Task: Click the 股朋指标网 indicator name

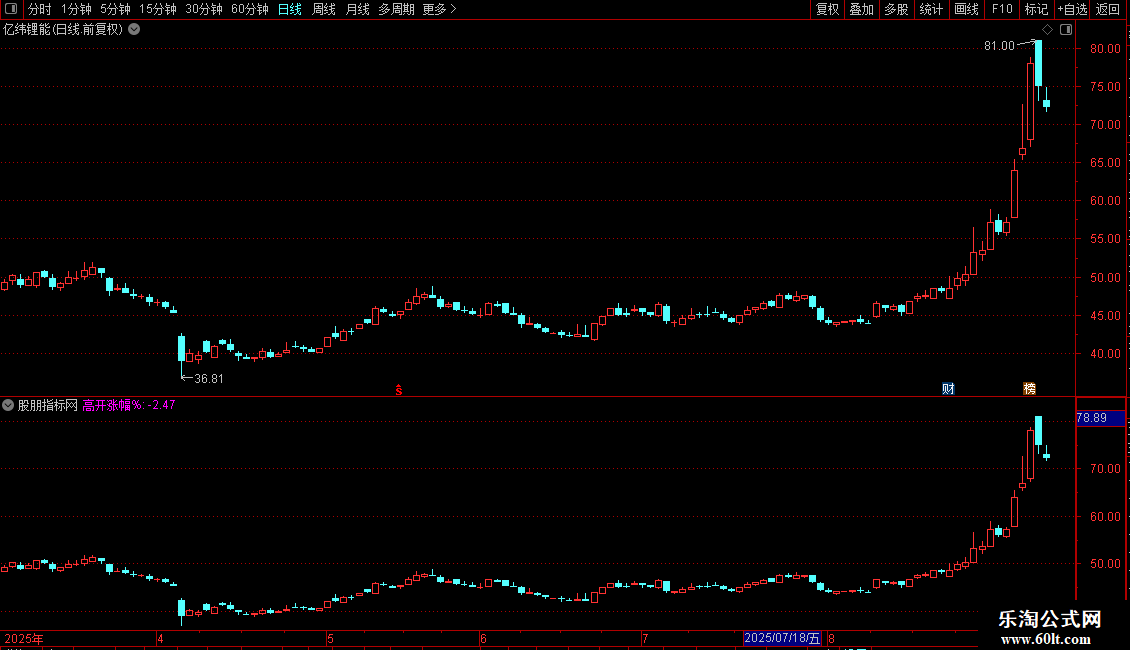Action: [48, 405]
